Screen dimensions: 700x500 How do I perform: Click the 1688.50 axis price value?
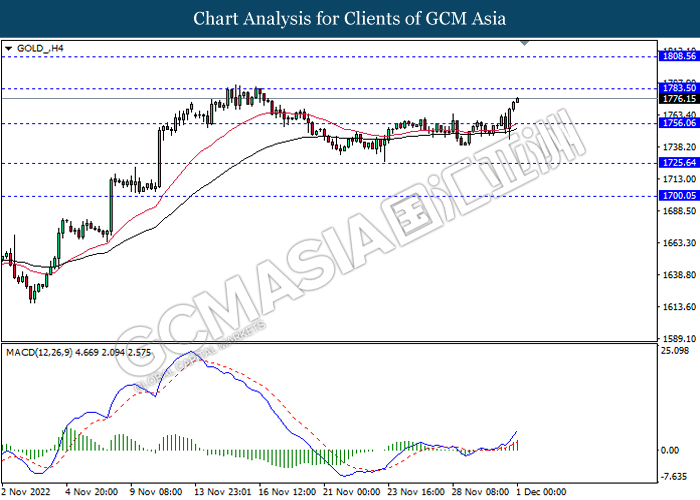point(679,211)
